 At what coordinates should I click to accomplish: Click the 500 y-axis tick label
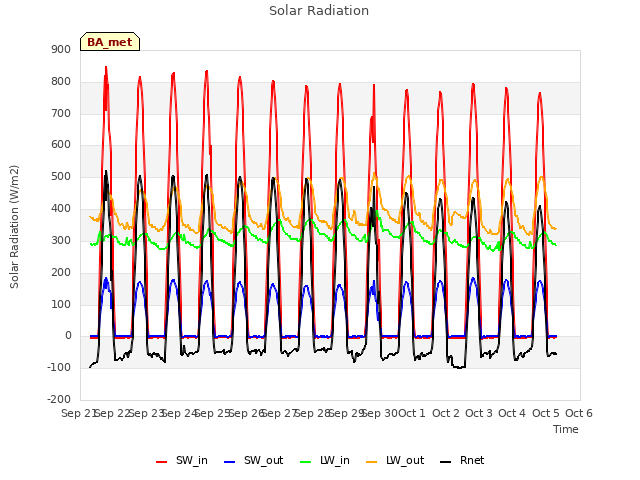(61, 177)
